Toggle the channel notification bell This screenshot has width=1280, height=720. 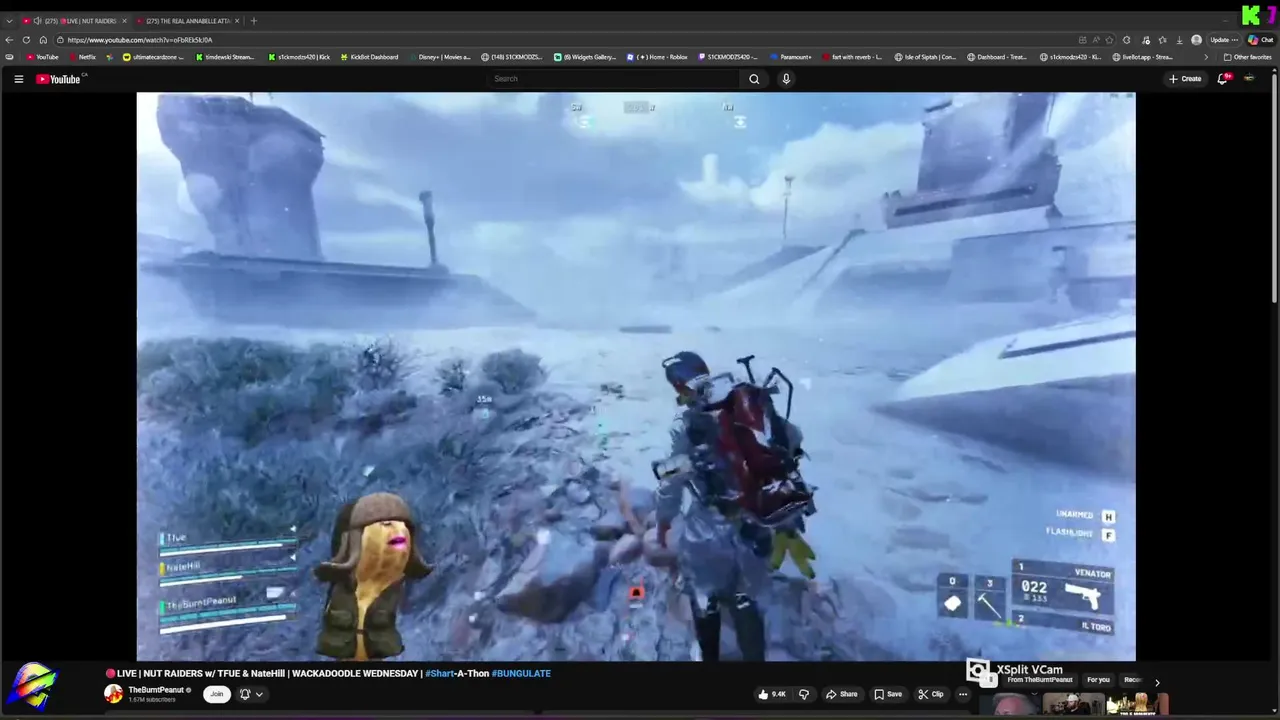point(244,694)
